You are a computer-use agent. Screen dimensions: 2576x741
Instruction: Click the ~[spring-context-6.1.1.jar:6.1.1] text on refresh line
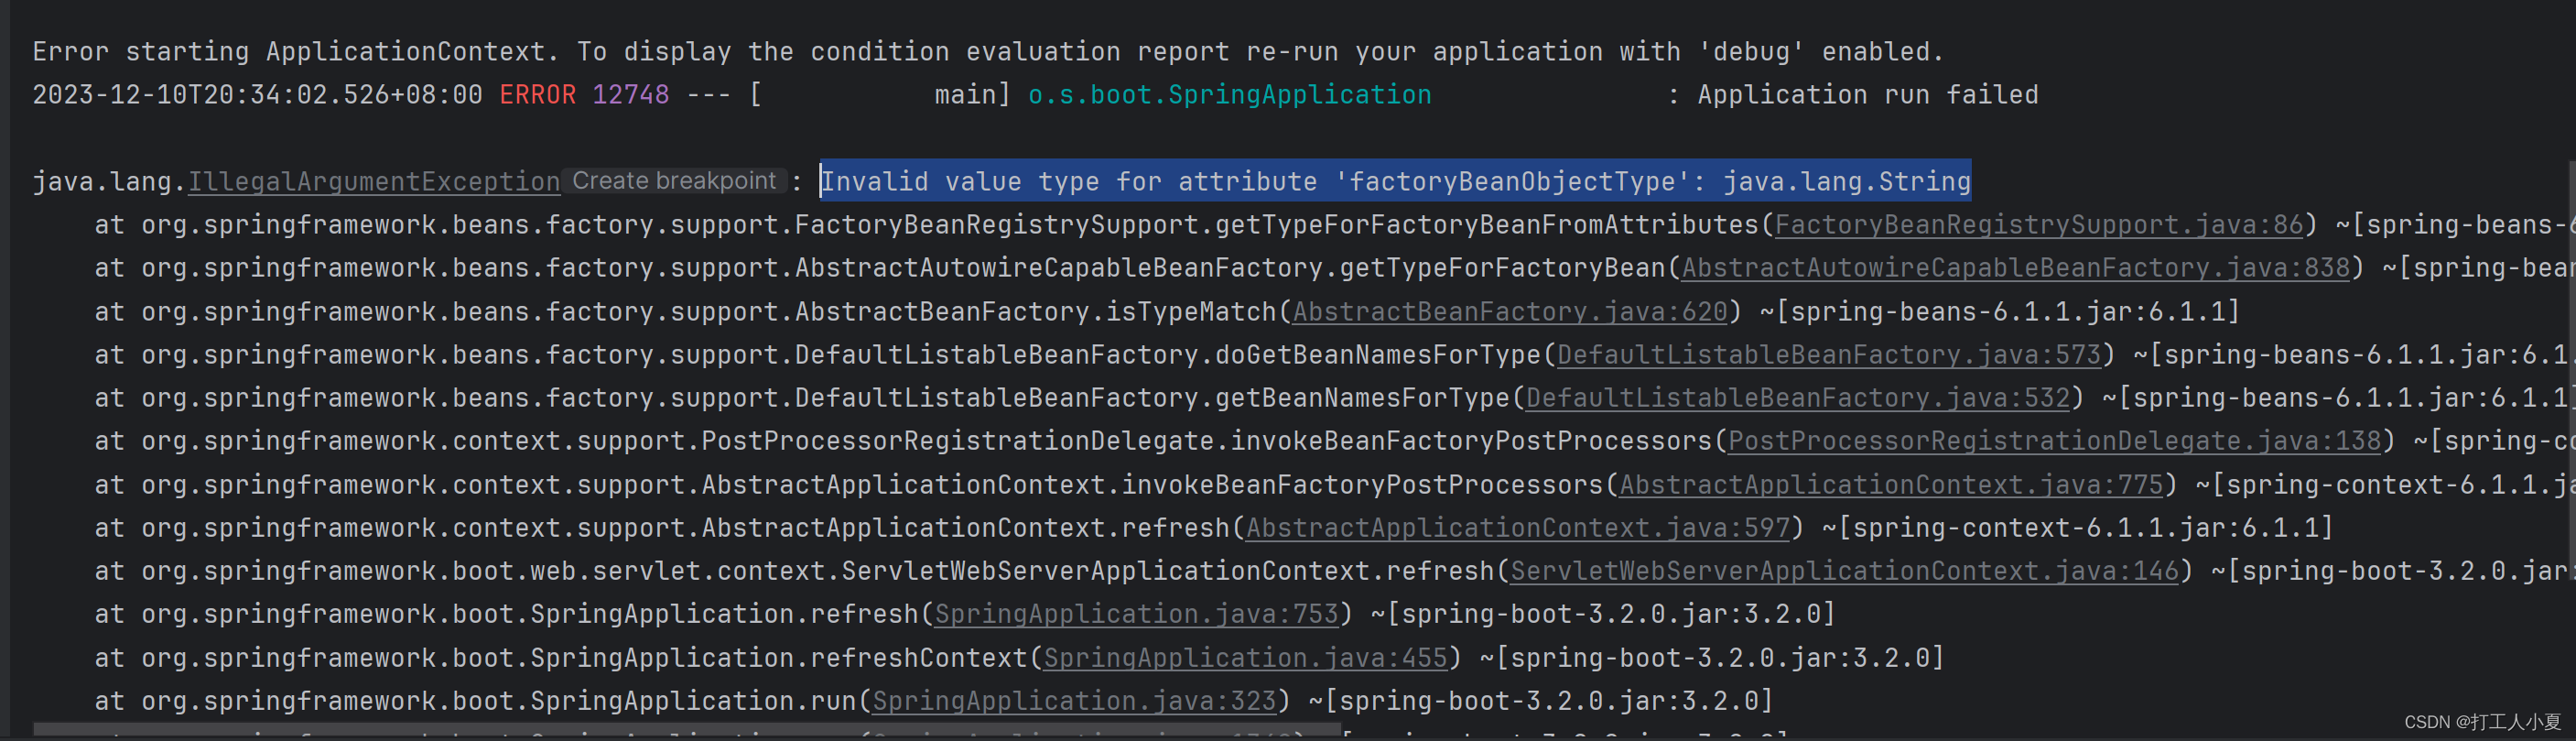pyautogui.click(x=2077, y=528)
